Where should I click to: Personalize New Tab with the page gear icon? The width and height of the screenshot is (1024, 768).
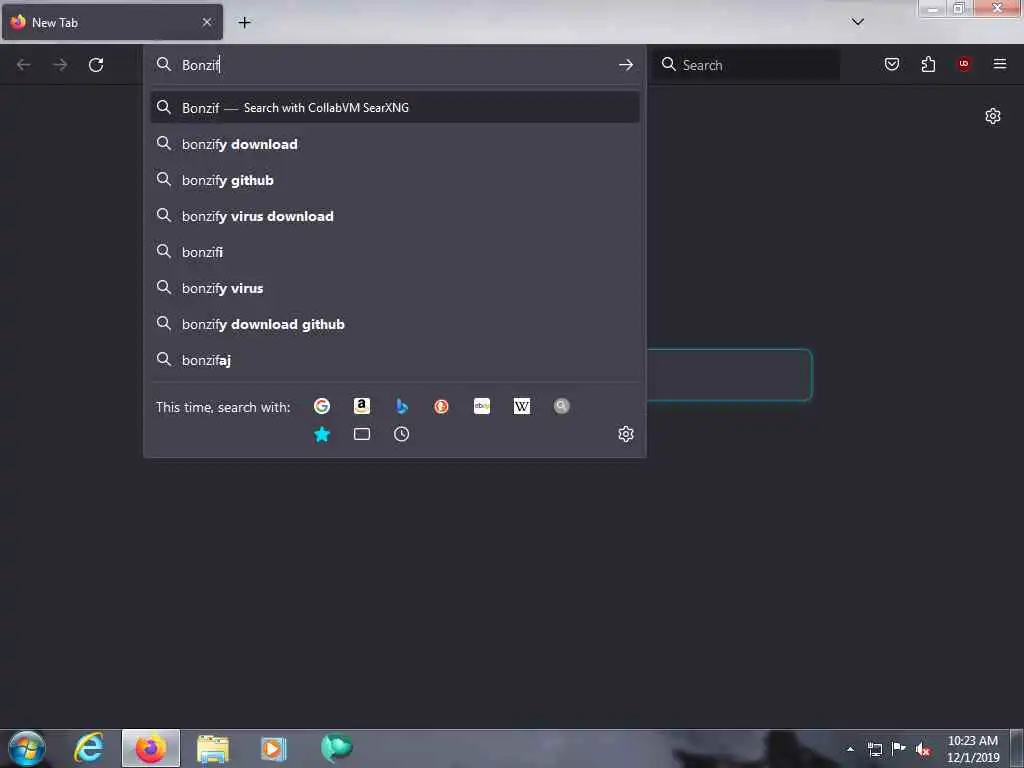click(993, 116)
